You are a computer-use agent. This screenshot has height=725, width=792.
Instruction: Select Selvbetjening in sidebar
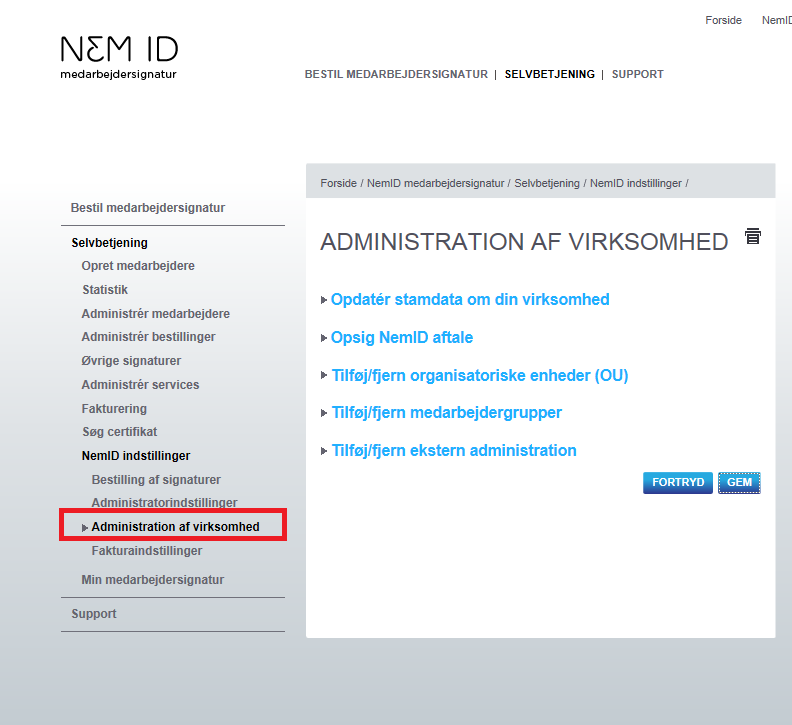(x=110, y=243)
